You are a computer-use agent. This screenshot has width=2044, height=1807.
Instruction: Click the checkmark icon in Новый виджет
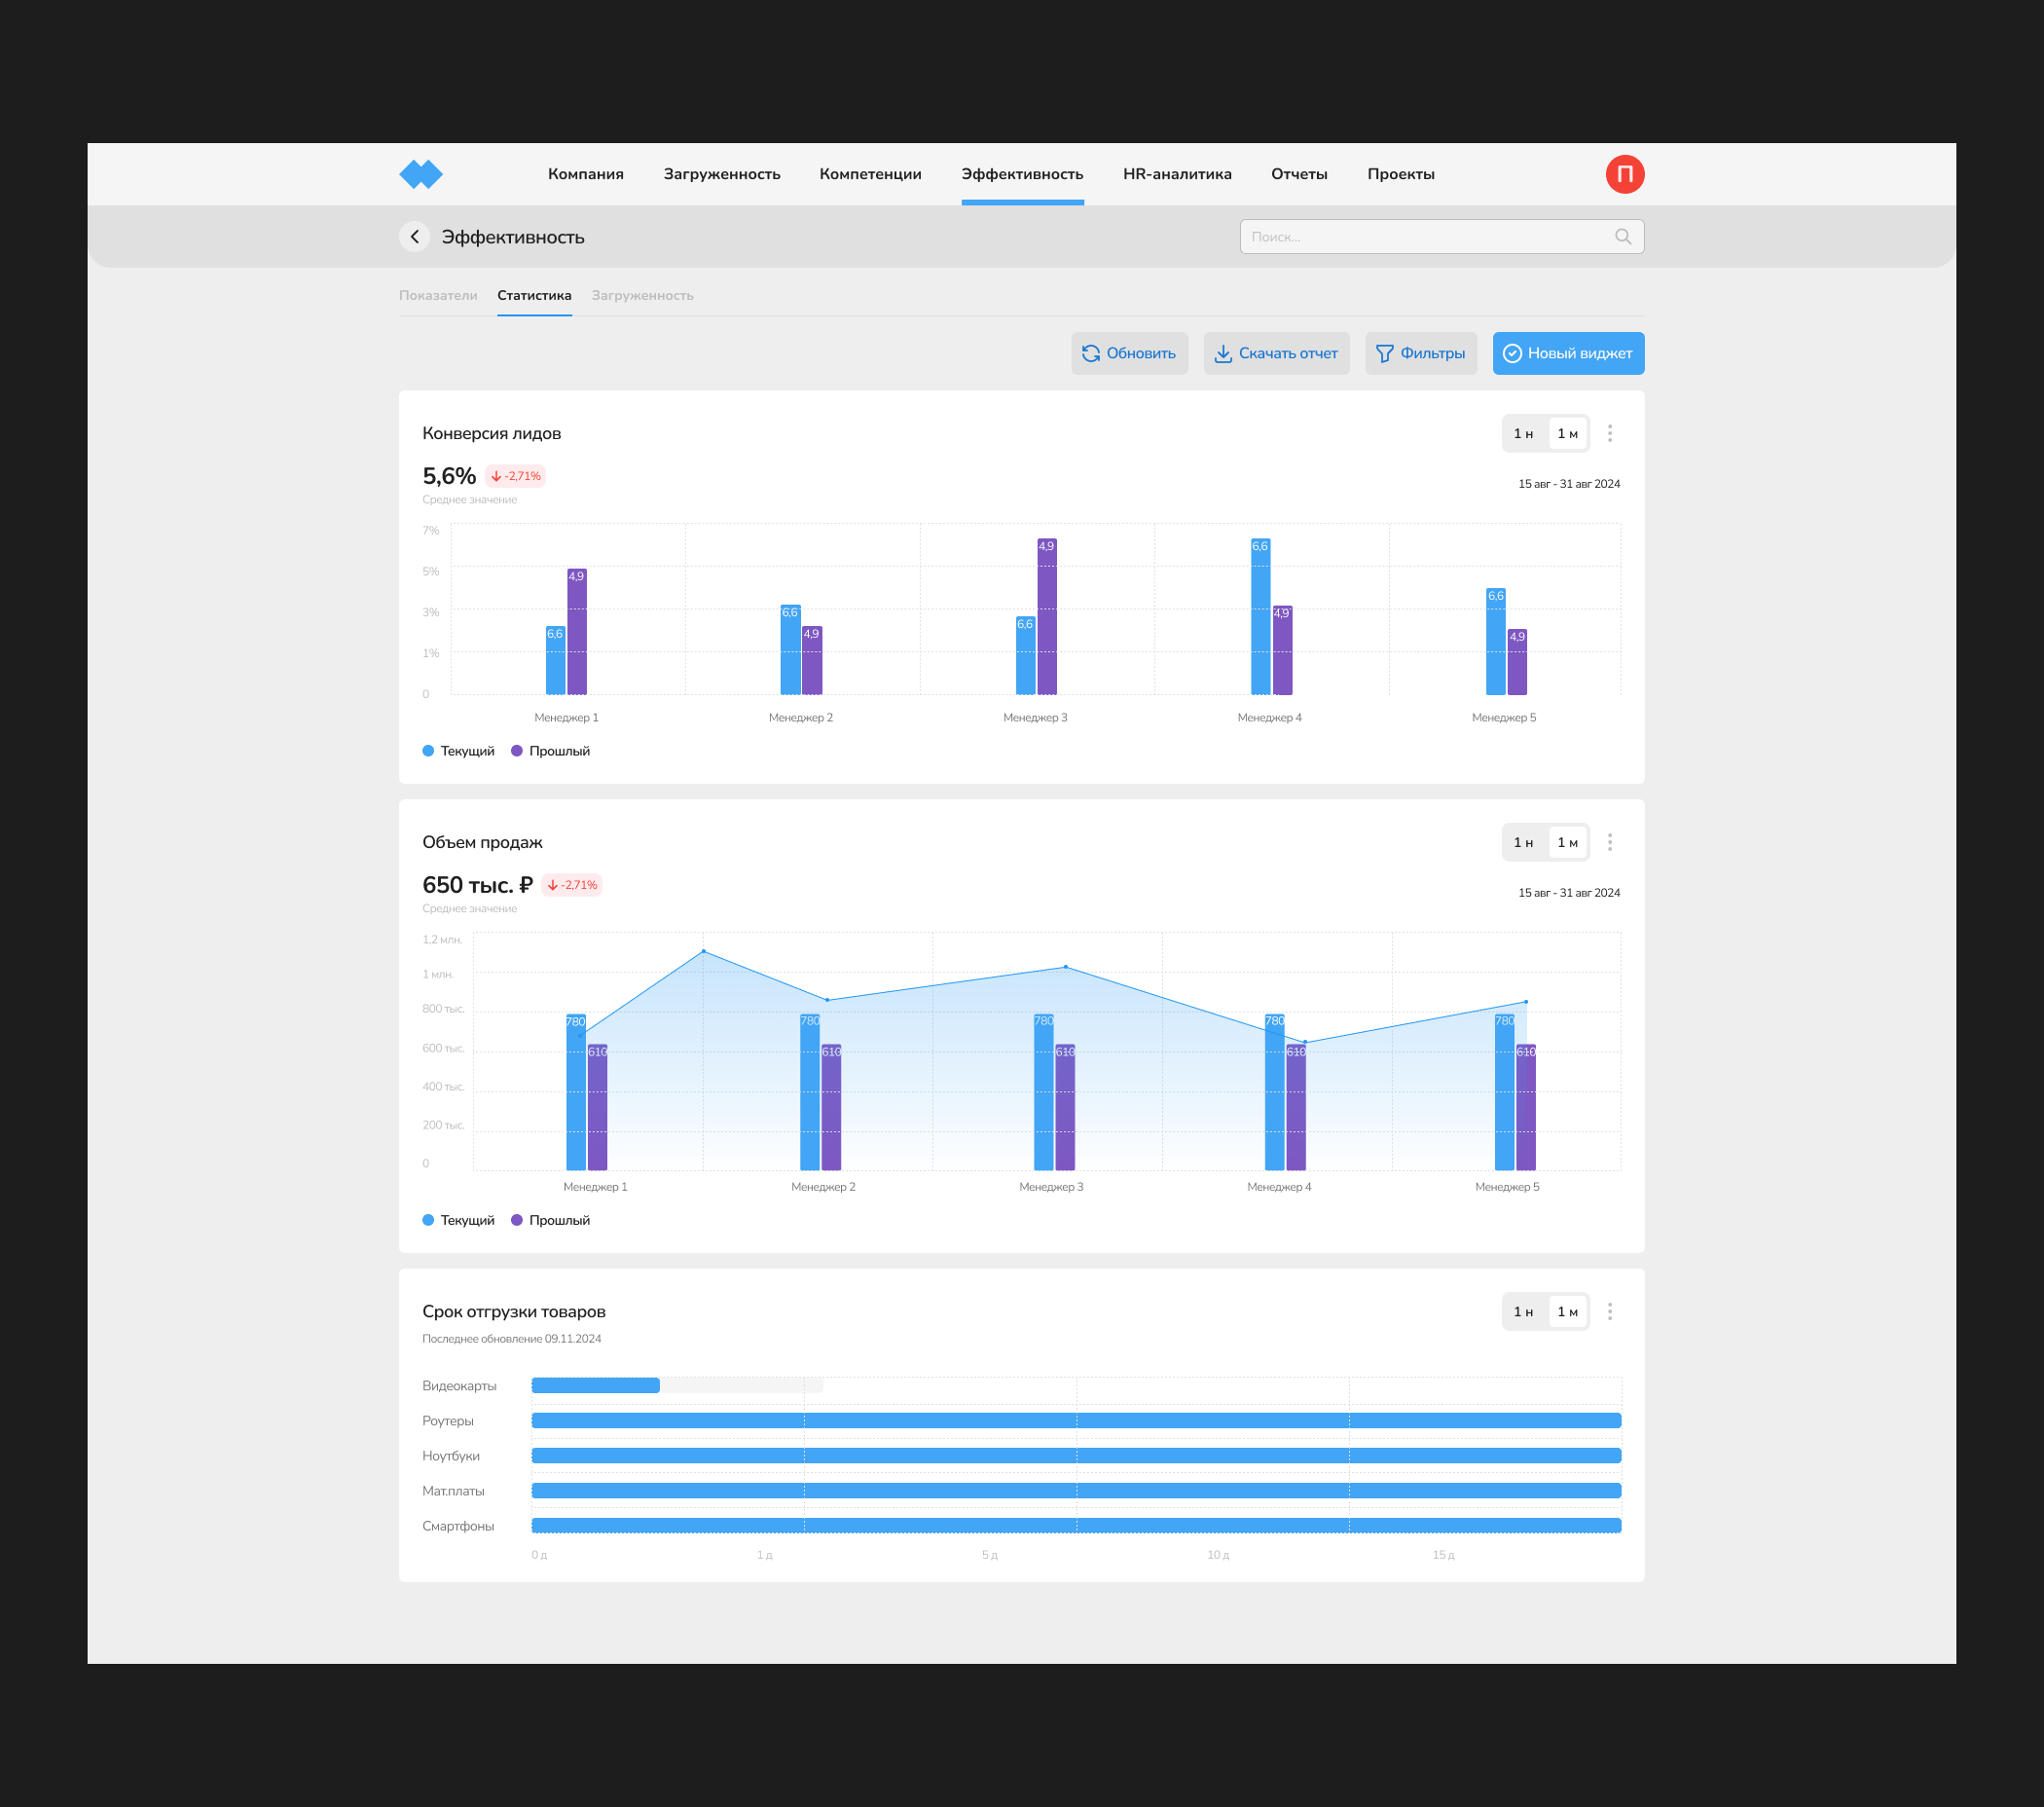point(1511,354)
